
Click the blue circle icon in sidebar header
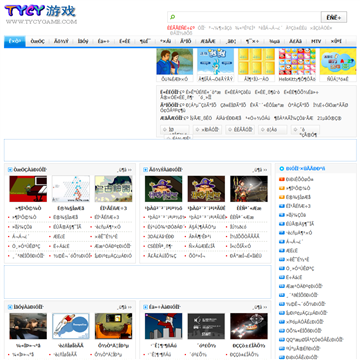[282, 169]
